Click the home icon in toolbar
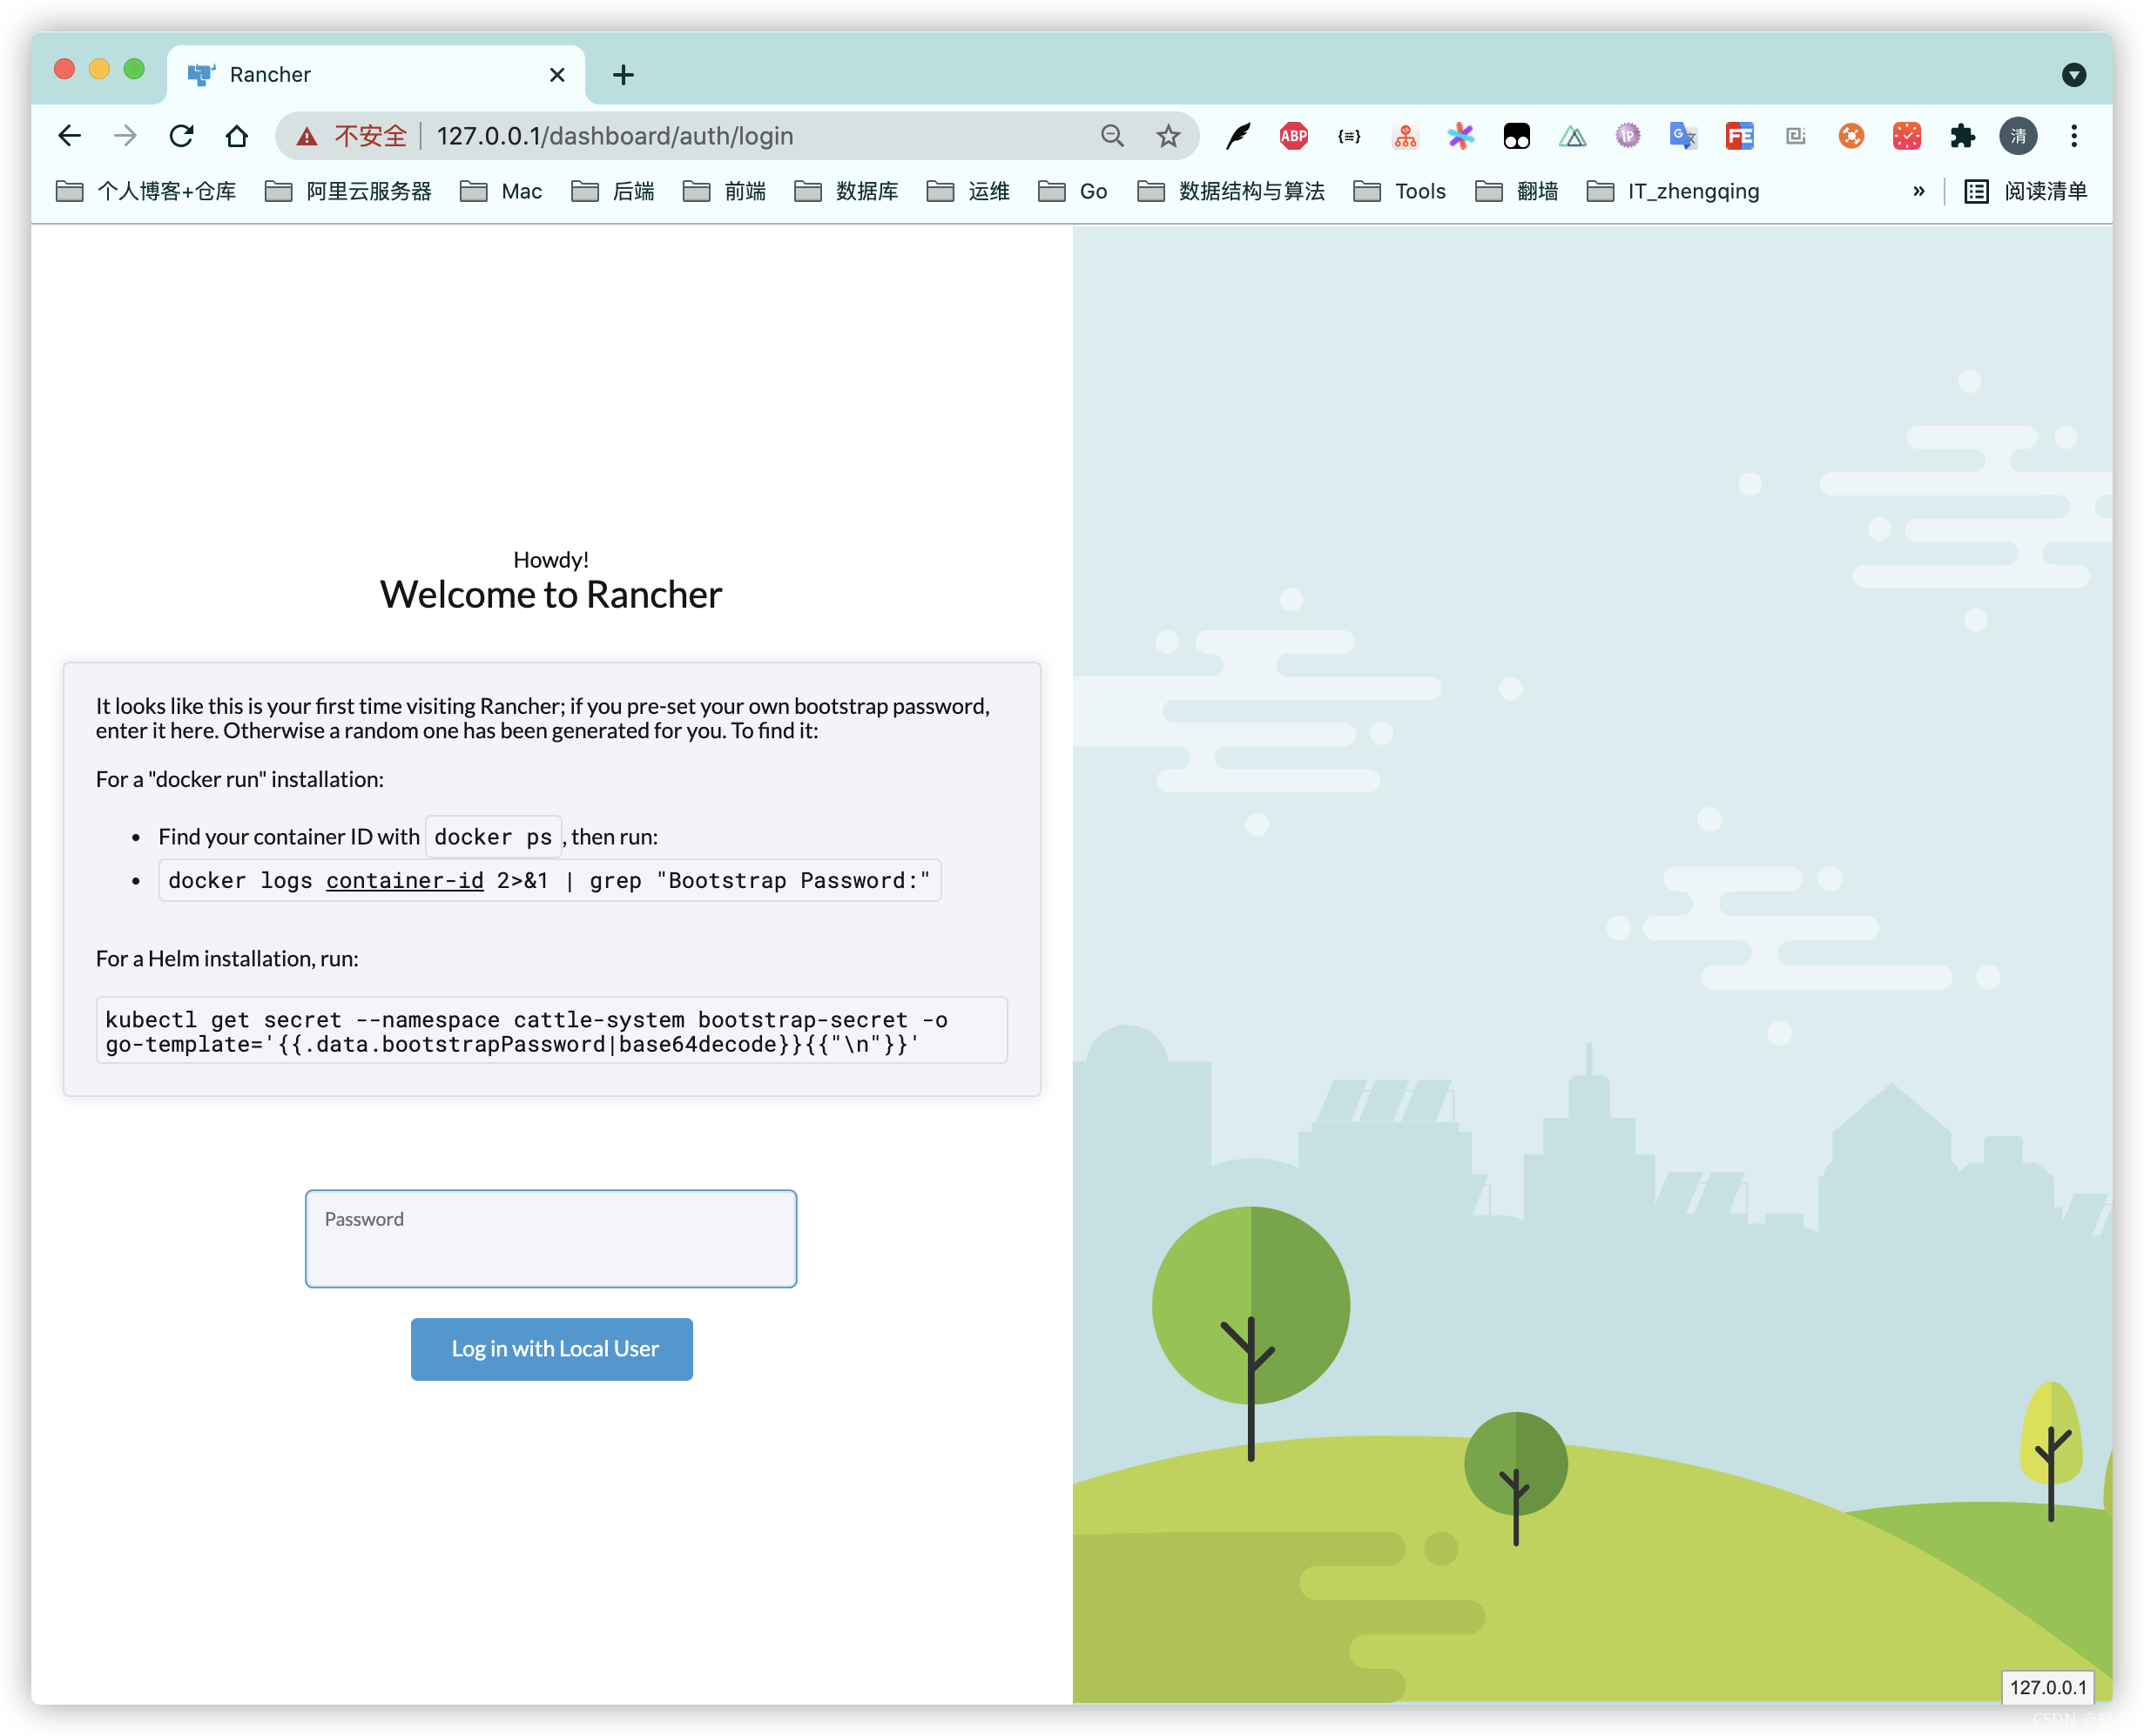The height and width of the screenshot is (1736, 2144). [x=236, y=136]
